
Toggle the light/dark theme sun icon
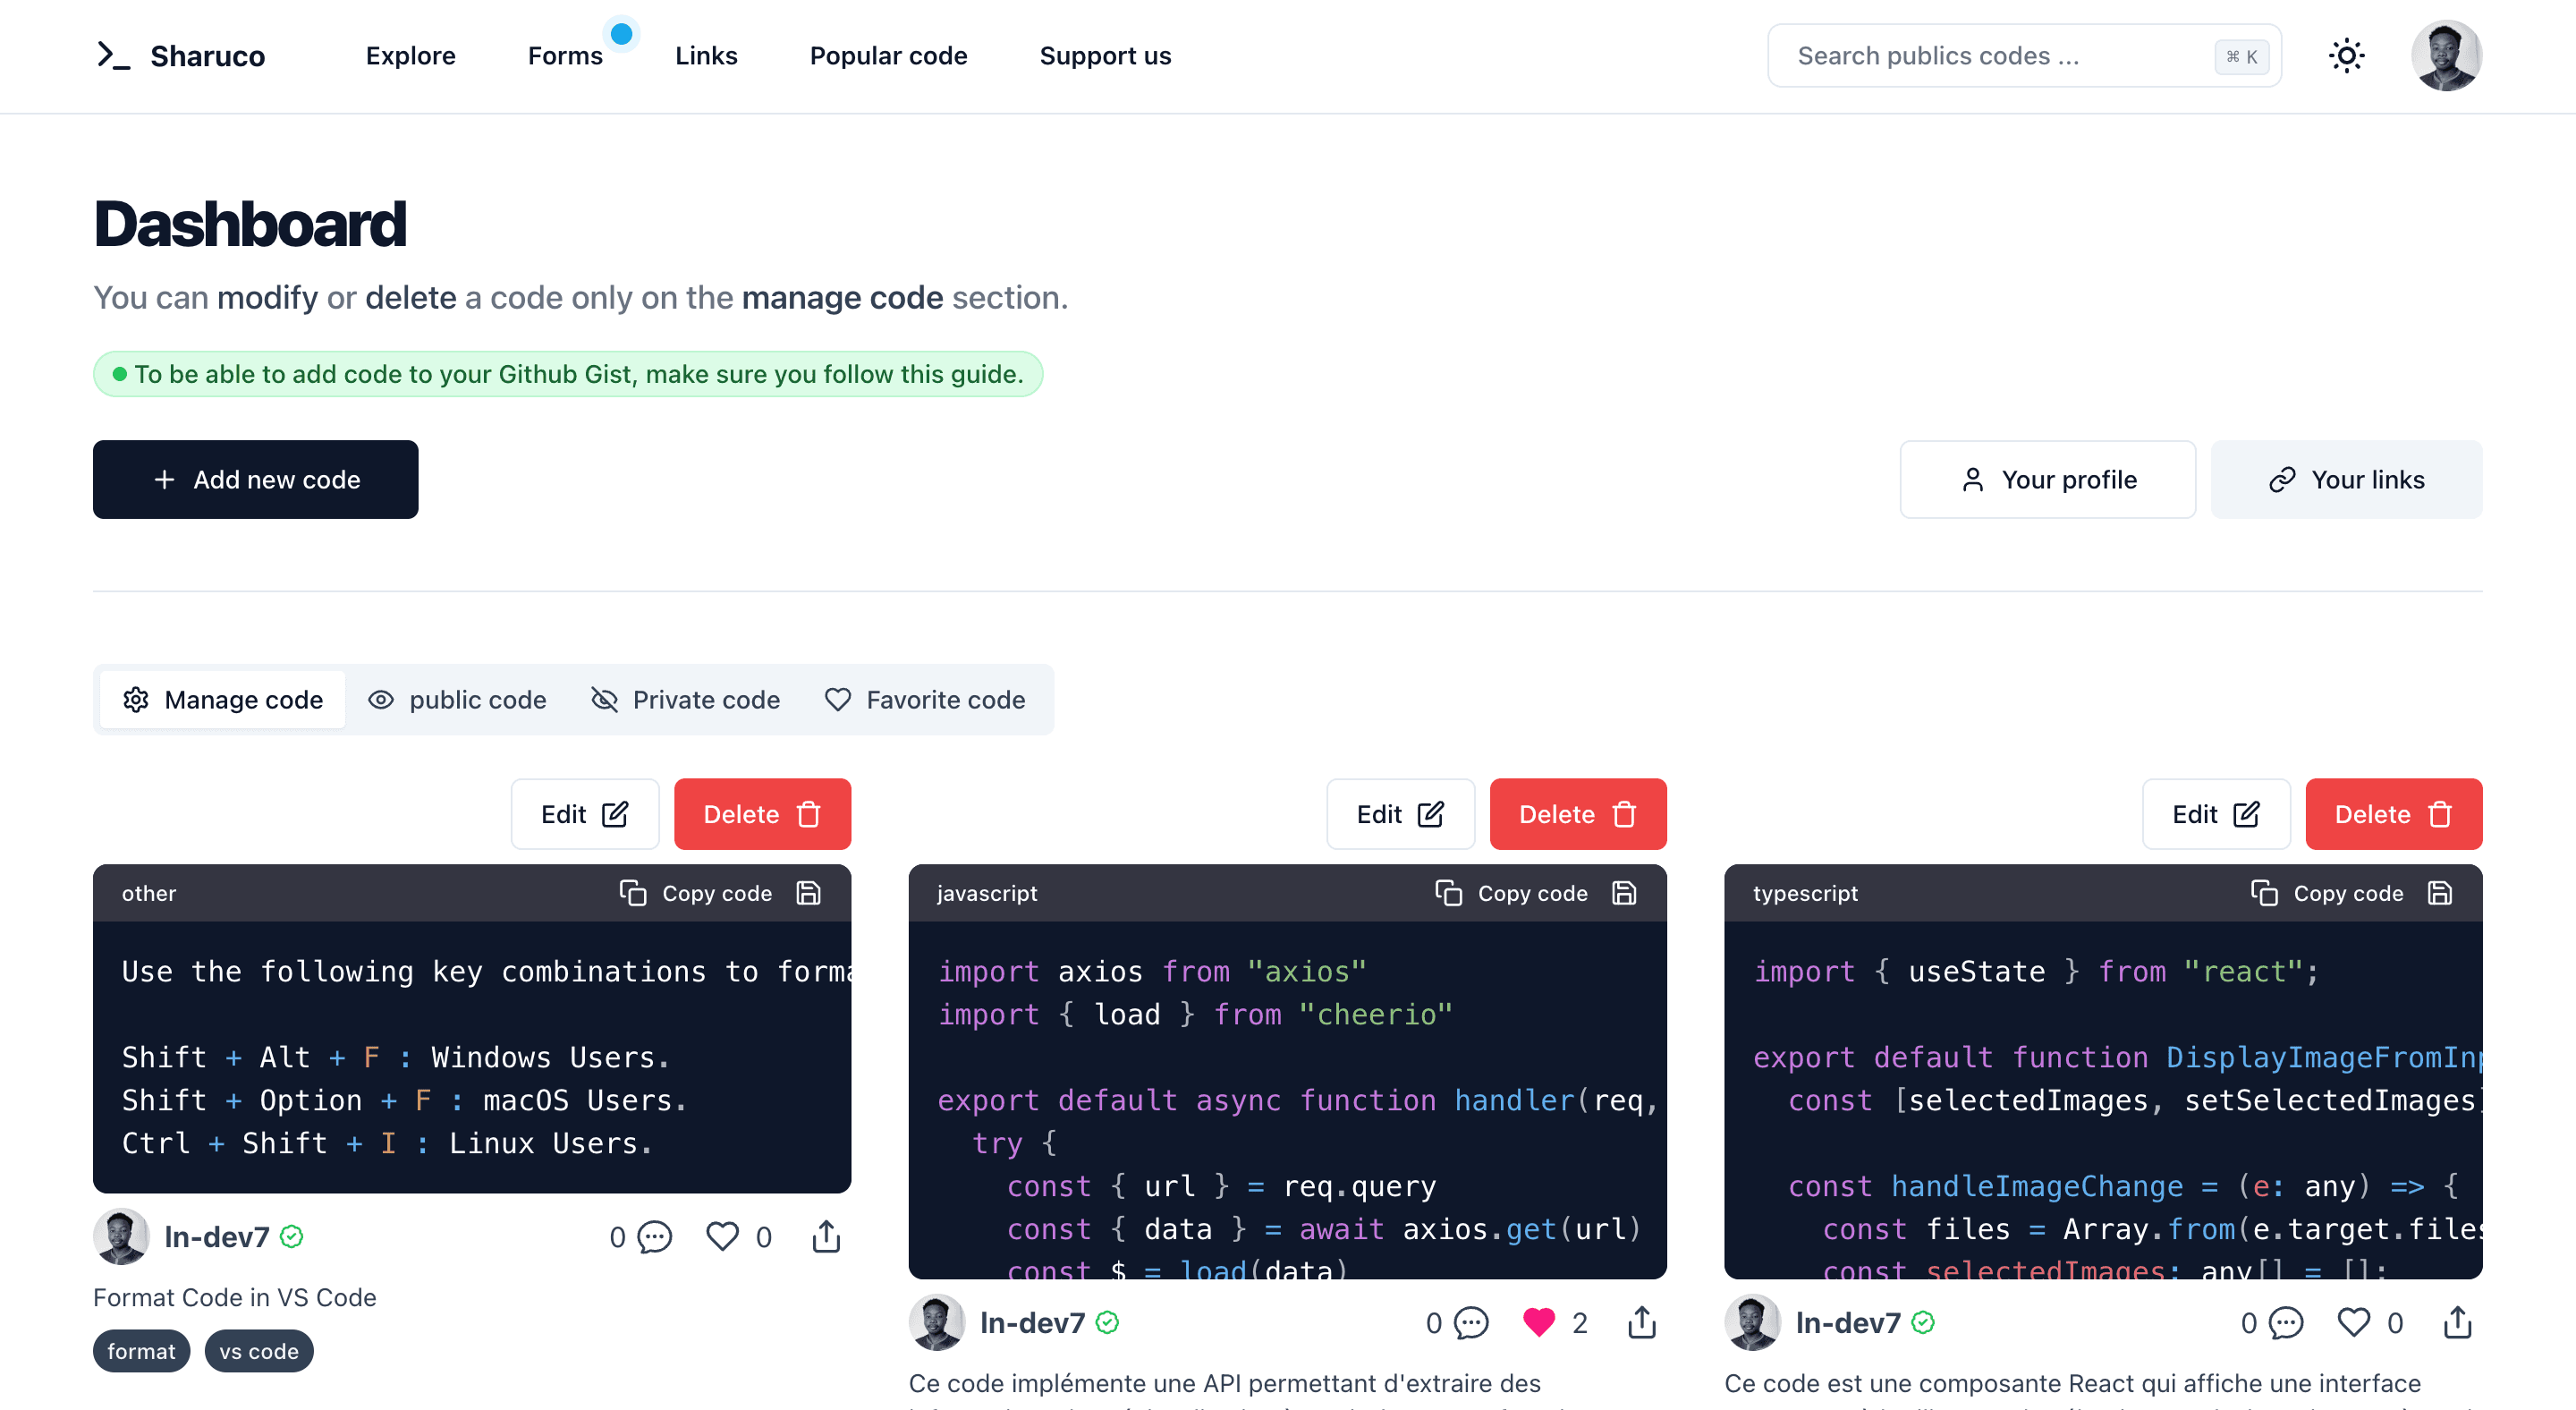2345,56
